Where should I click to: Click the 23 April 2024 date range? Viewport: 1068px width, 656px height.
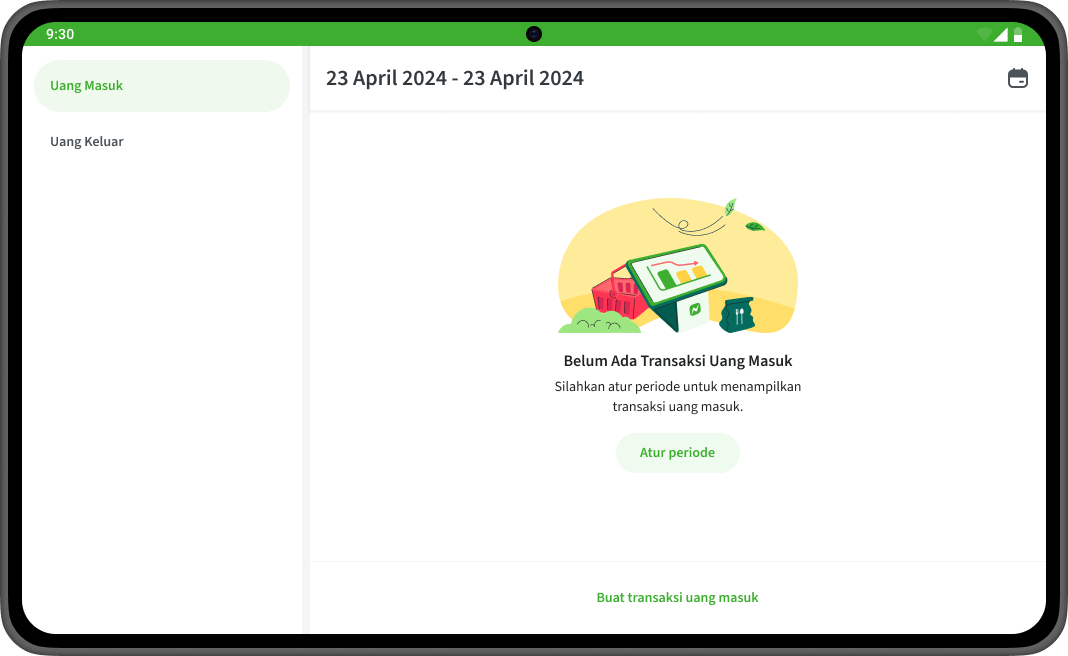pyautogui.click(x=455, y=78)
